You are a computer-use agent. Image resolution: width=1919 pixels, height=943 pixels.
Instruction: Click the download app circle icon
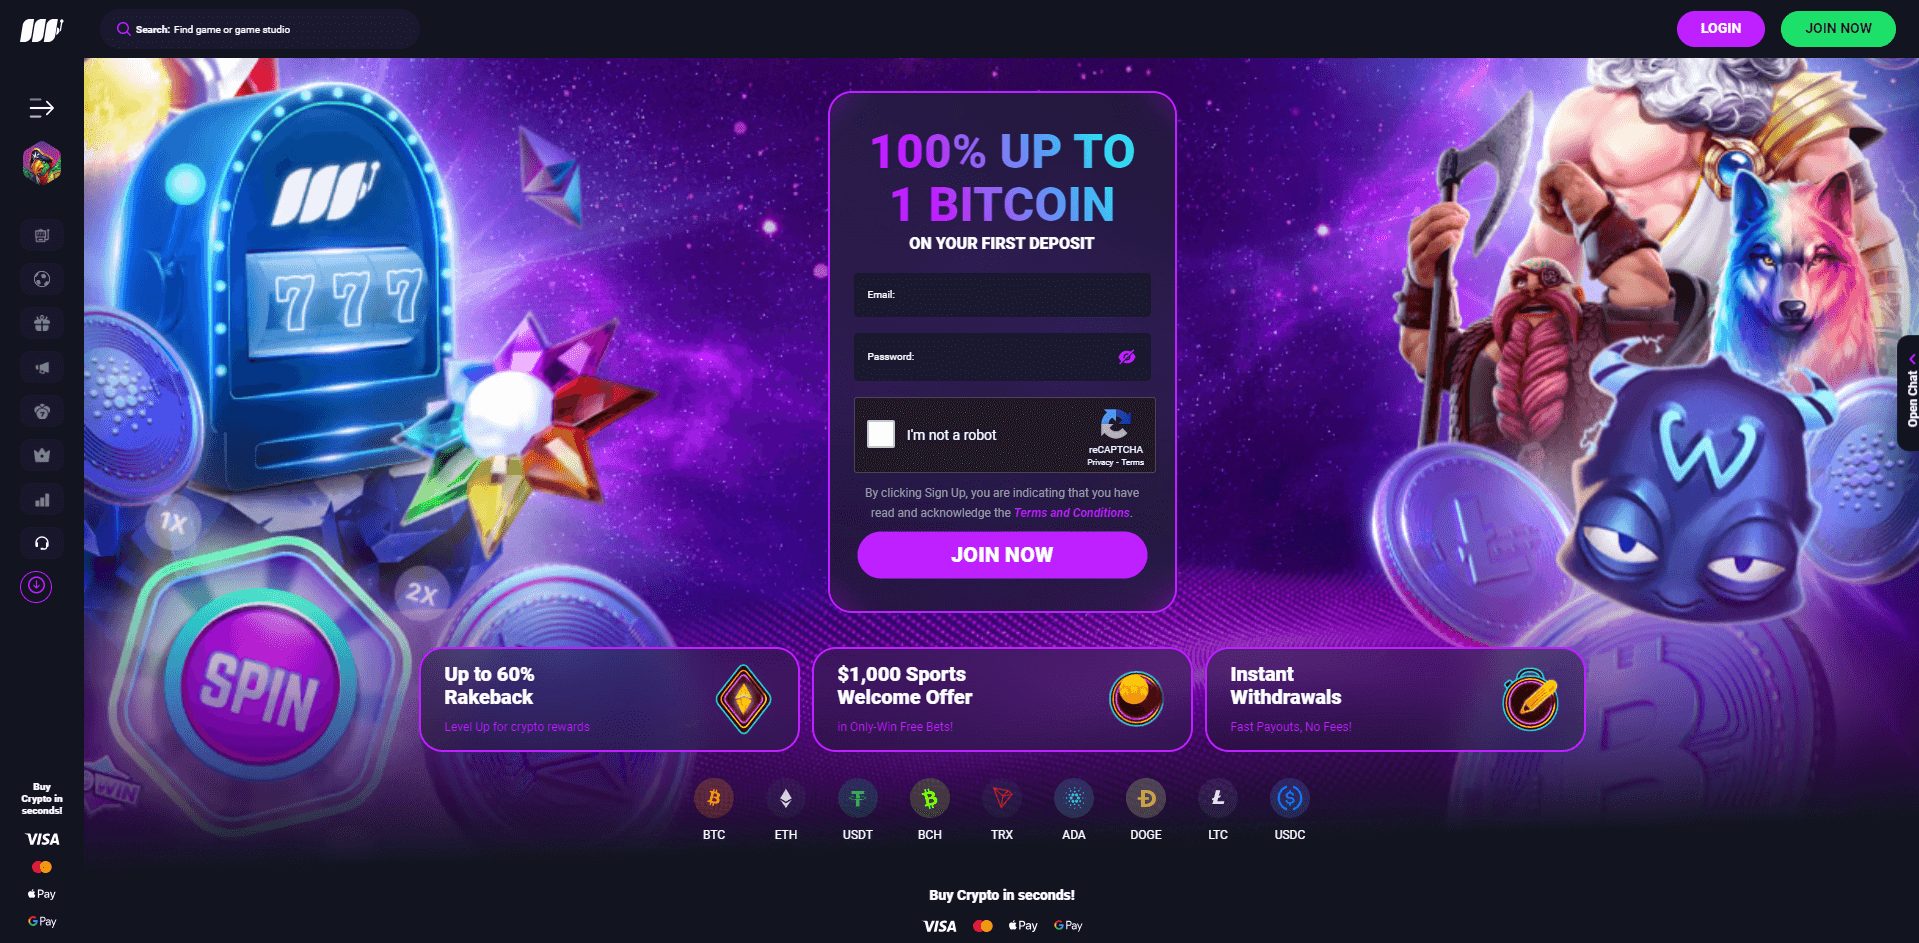tap(36, 586)
